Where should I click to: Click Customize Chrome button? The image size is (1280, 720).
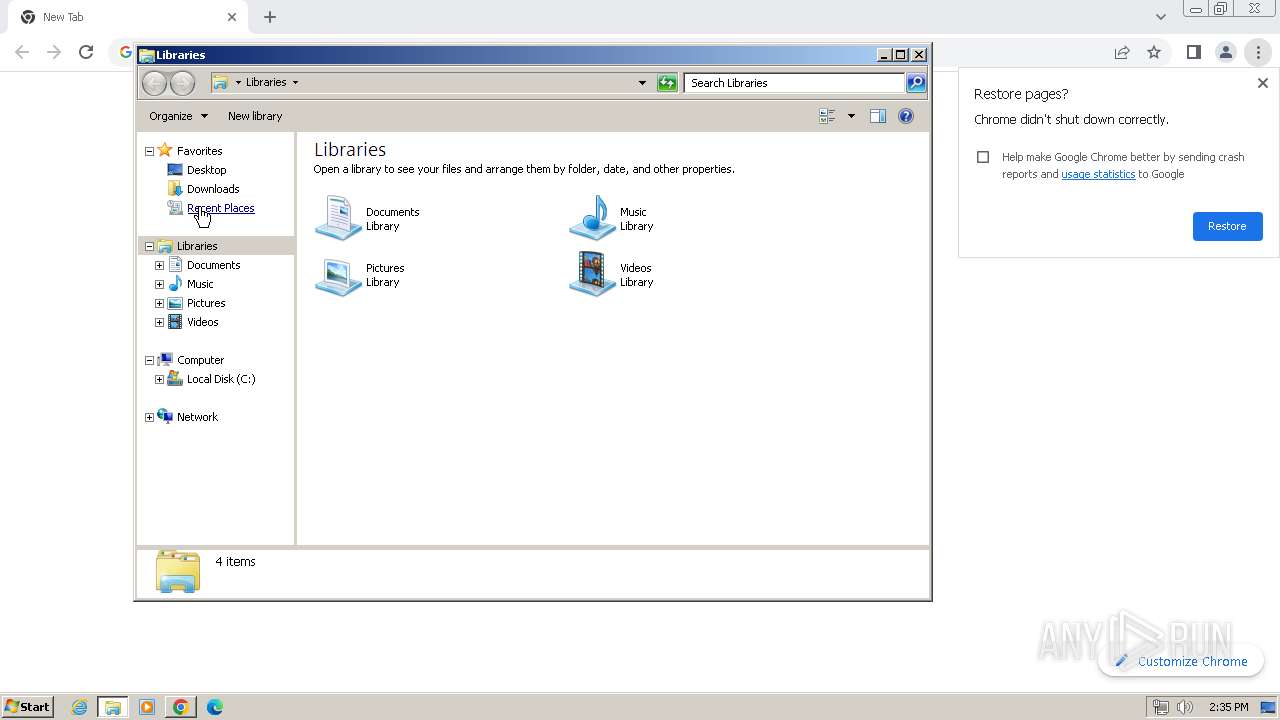tap(1181, 661)
